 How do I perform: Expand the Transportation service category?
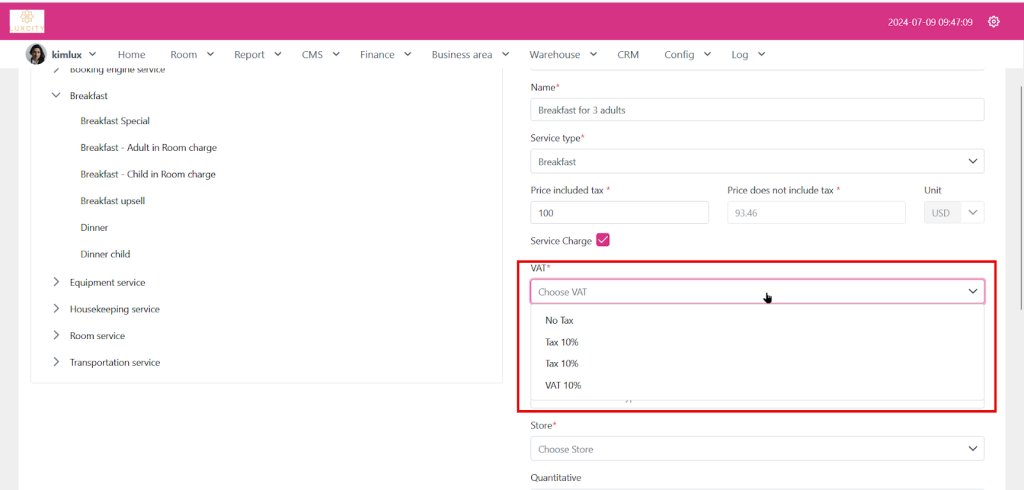click(56, 362)
